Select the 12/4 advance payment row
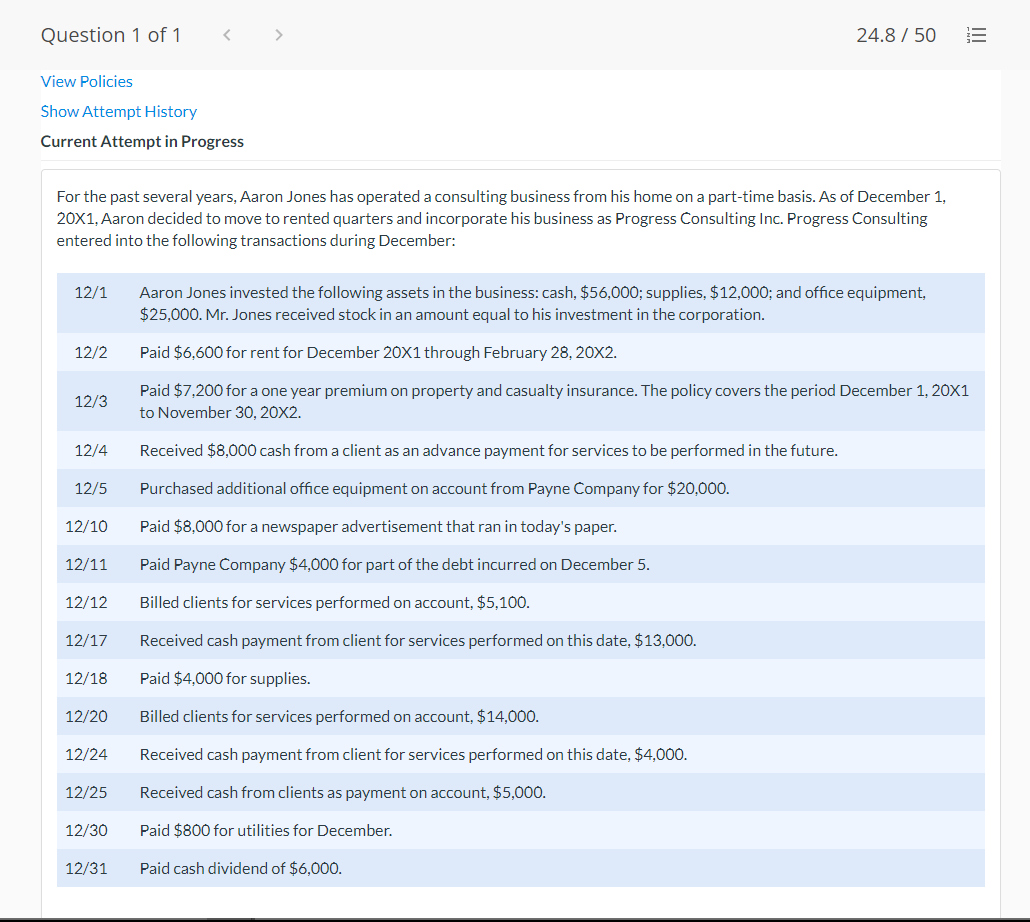The width and height of the screenshot is (1030, 922). 520,450
